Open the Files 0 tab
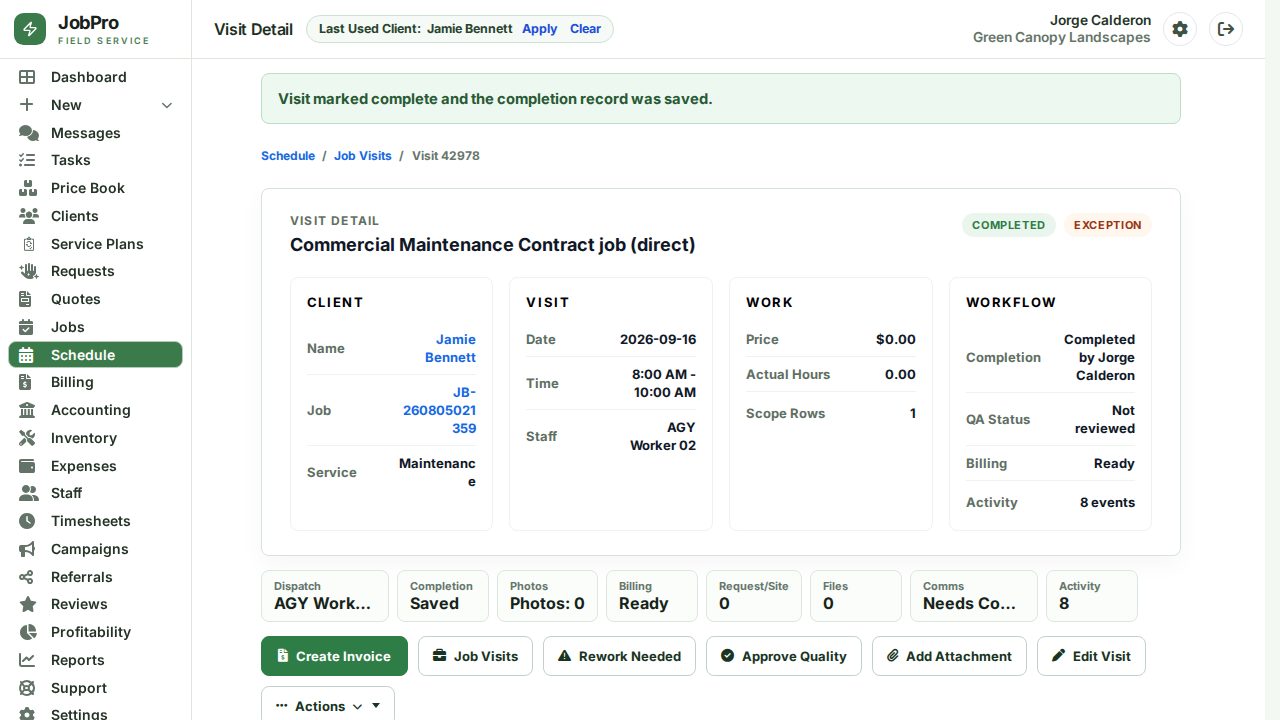Image resolution: width=1280 pixels, height=720 pixels. tap(856, 596)
